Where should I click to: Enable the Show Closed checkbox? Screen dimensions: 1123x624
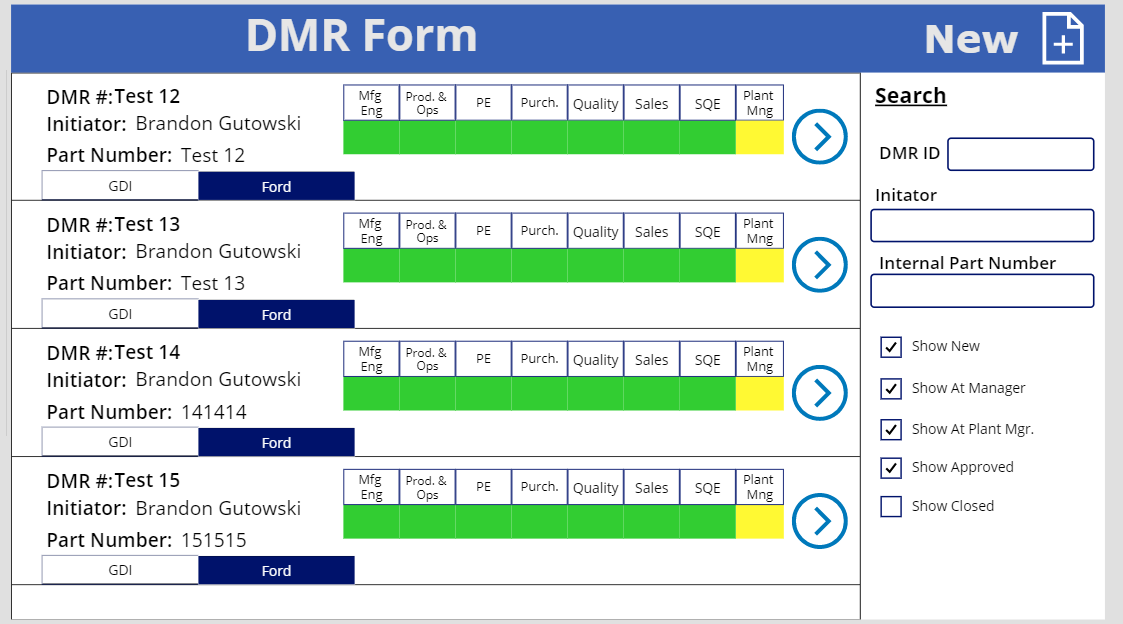click(x=891, y=506)
